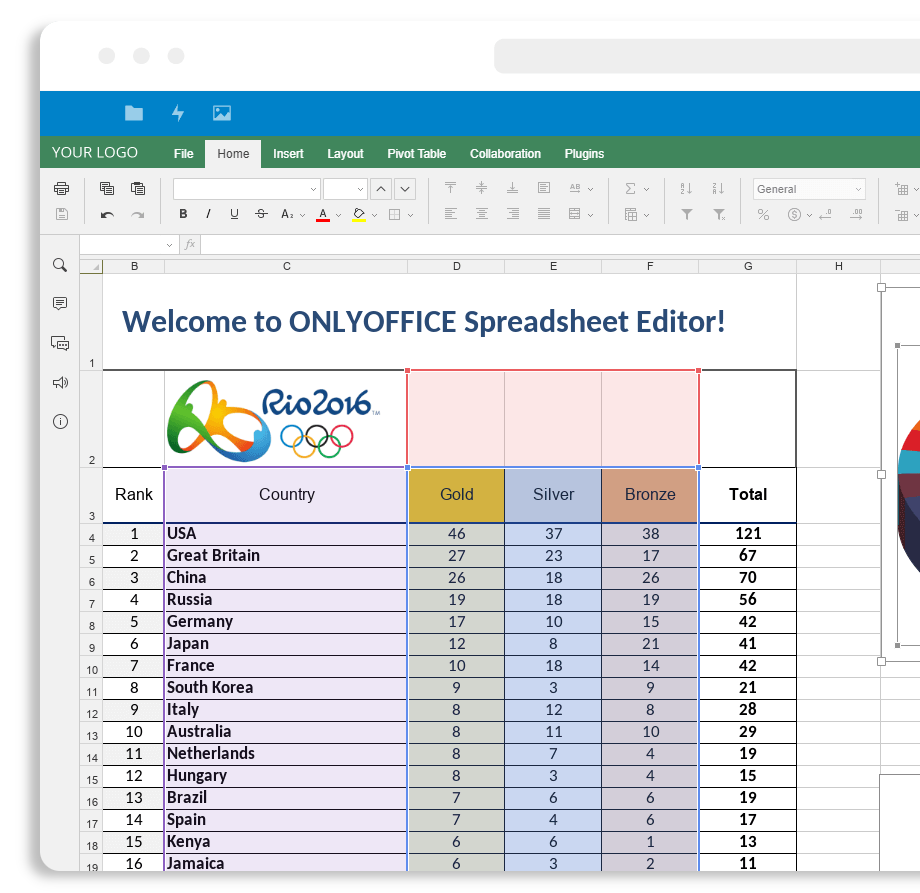Open the chat panel in sidebar

coord(60,343)
